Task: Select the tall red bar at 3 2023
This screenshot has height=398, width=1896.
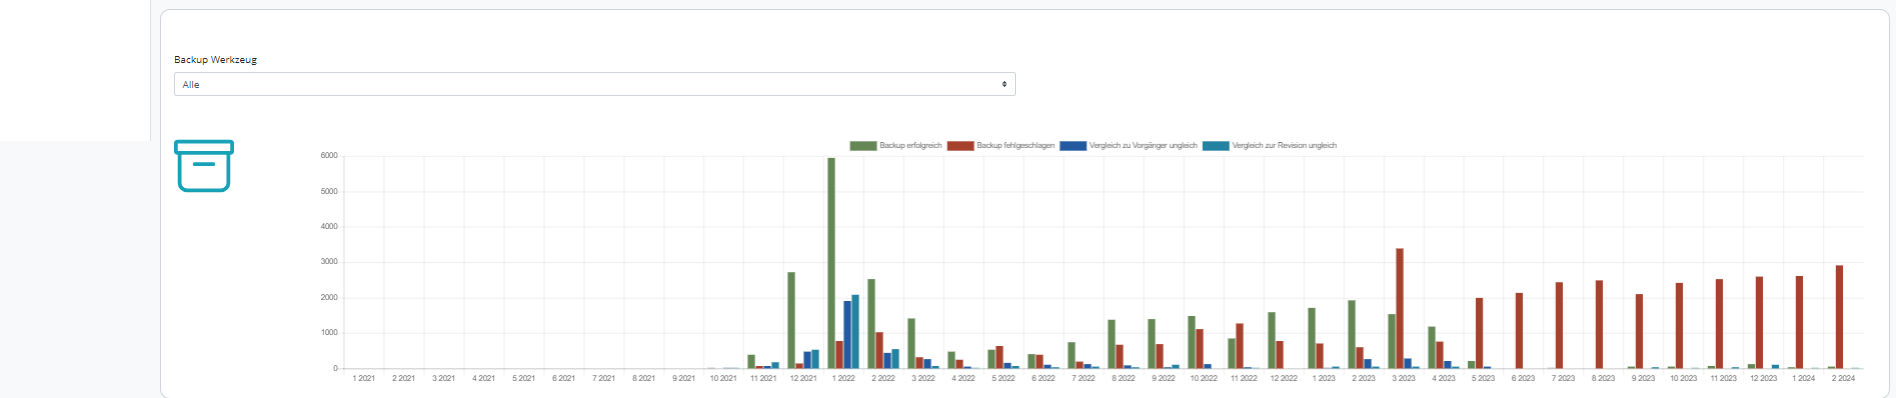Action: pyautogui.click(x=1400, y=308)
